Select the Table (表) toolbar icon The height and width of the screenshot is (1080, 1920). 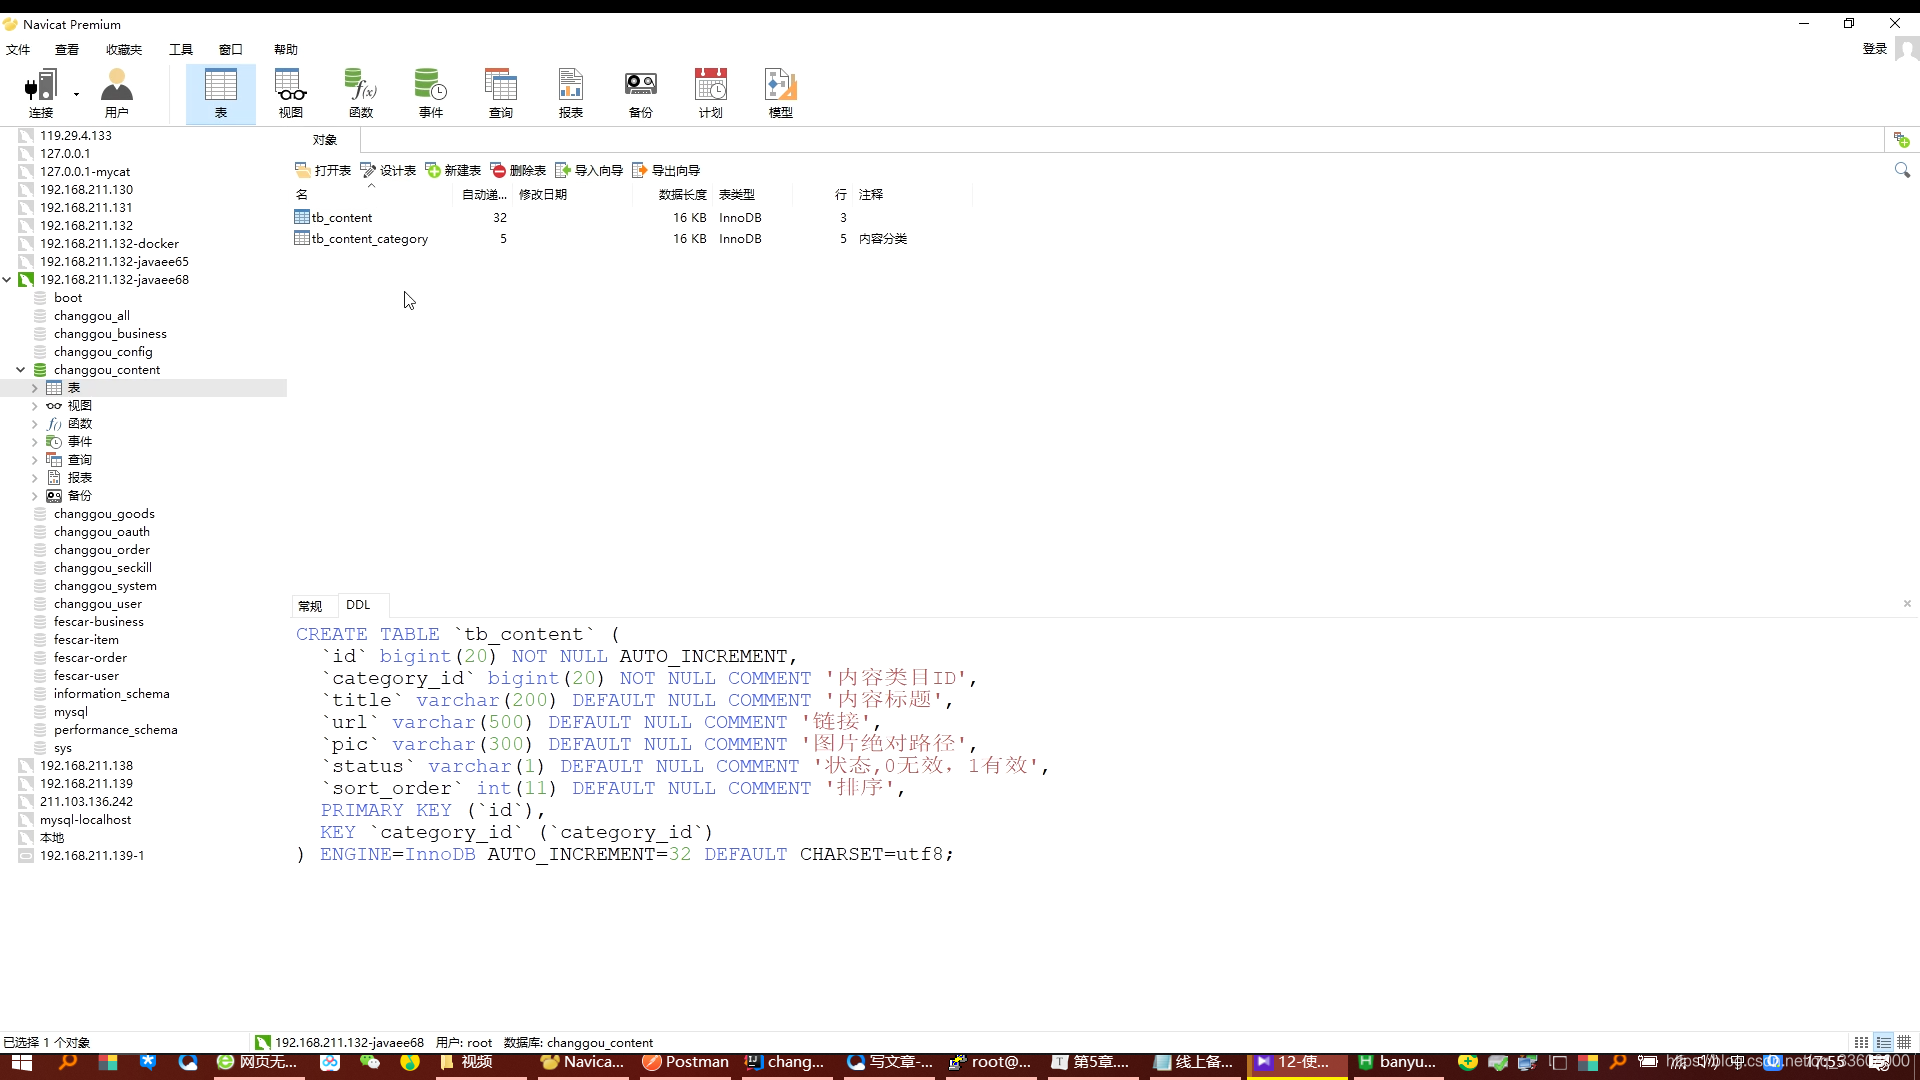221,94
